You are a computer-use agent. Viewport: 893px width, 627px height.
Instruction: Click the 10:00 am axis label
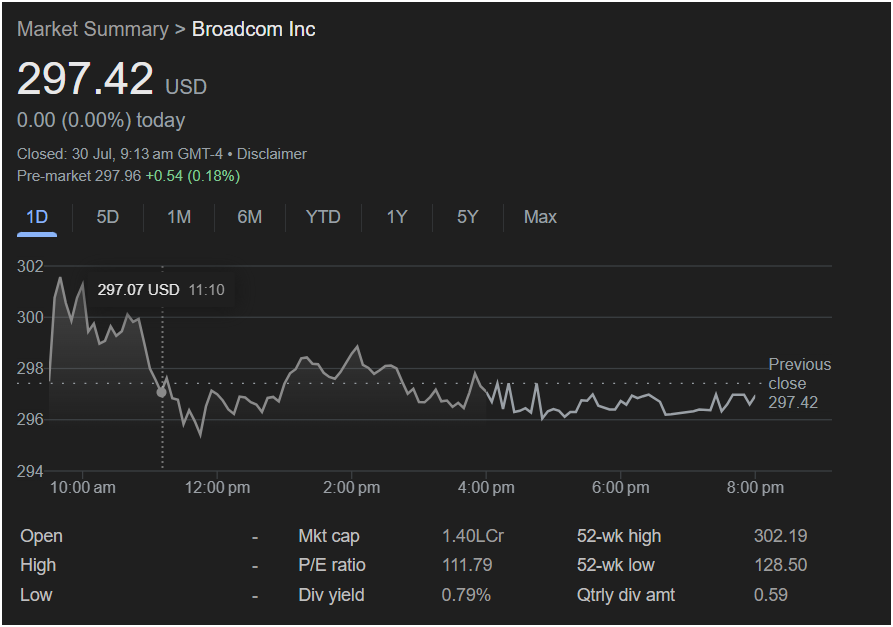point(83,487)
